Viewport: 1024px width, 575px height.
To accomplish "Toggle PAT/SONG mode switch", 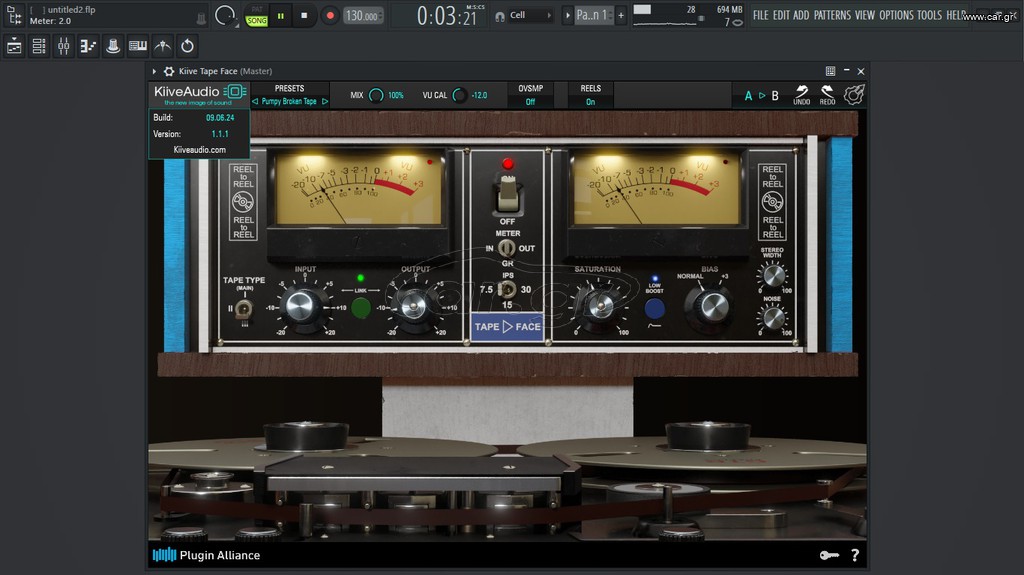I will point(257,16).
